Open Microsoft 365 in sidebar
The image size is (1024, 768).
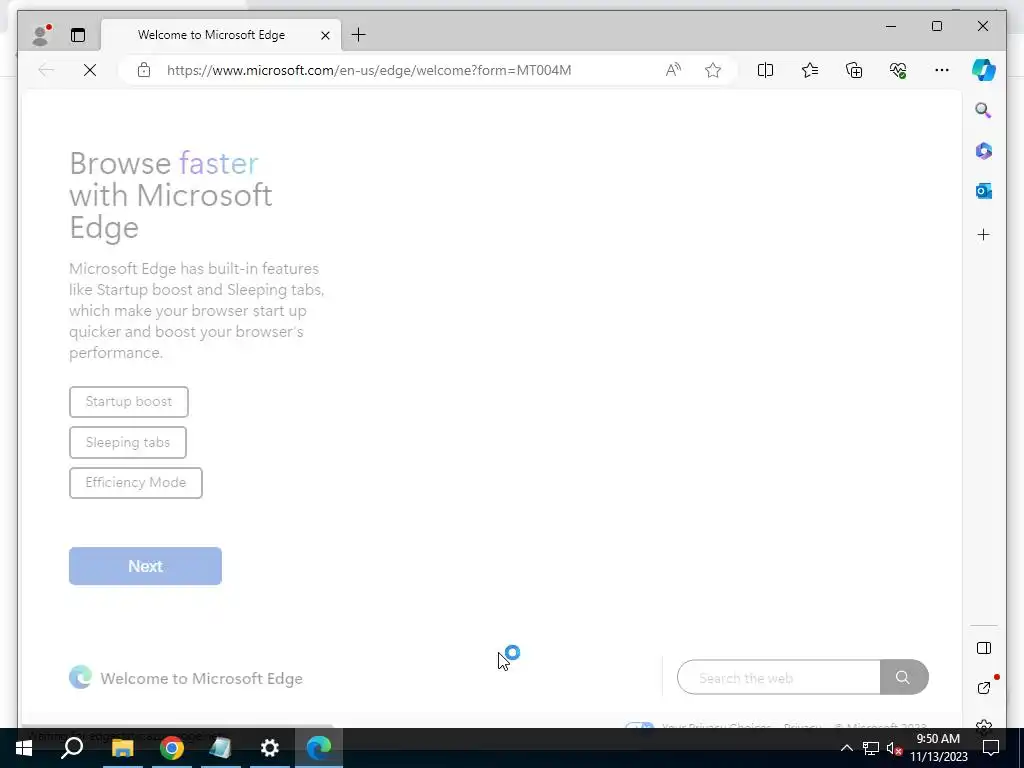[984, 151]
